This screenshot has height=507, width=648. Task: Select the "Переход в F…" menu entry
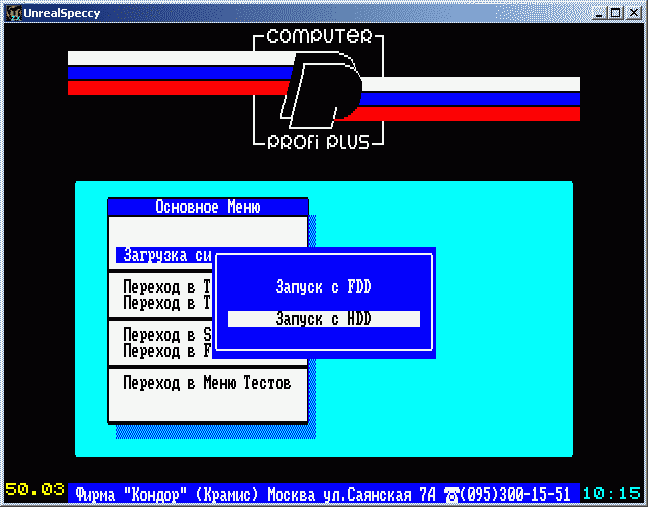pos(165,351)
